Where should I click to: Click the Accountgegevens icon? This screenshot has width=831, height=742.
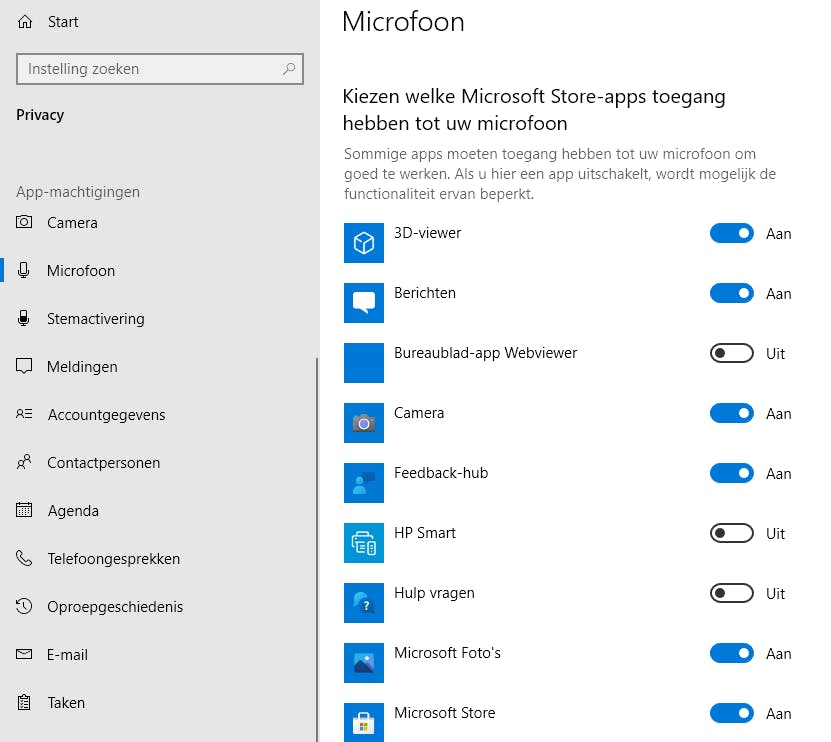(x=24, y=414)
